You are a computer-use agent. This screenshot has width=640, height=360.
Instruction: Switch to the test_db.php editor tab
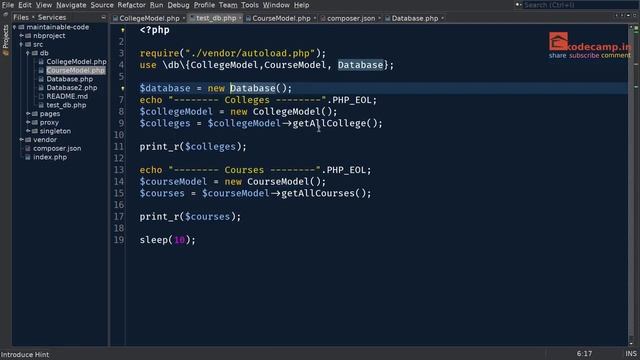[x=216, y=18]
